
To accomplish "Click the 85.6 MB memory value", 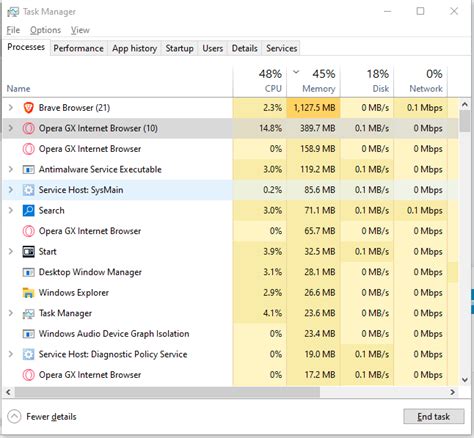I will [320, 190].
